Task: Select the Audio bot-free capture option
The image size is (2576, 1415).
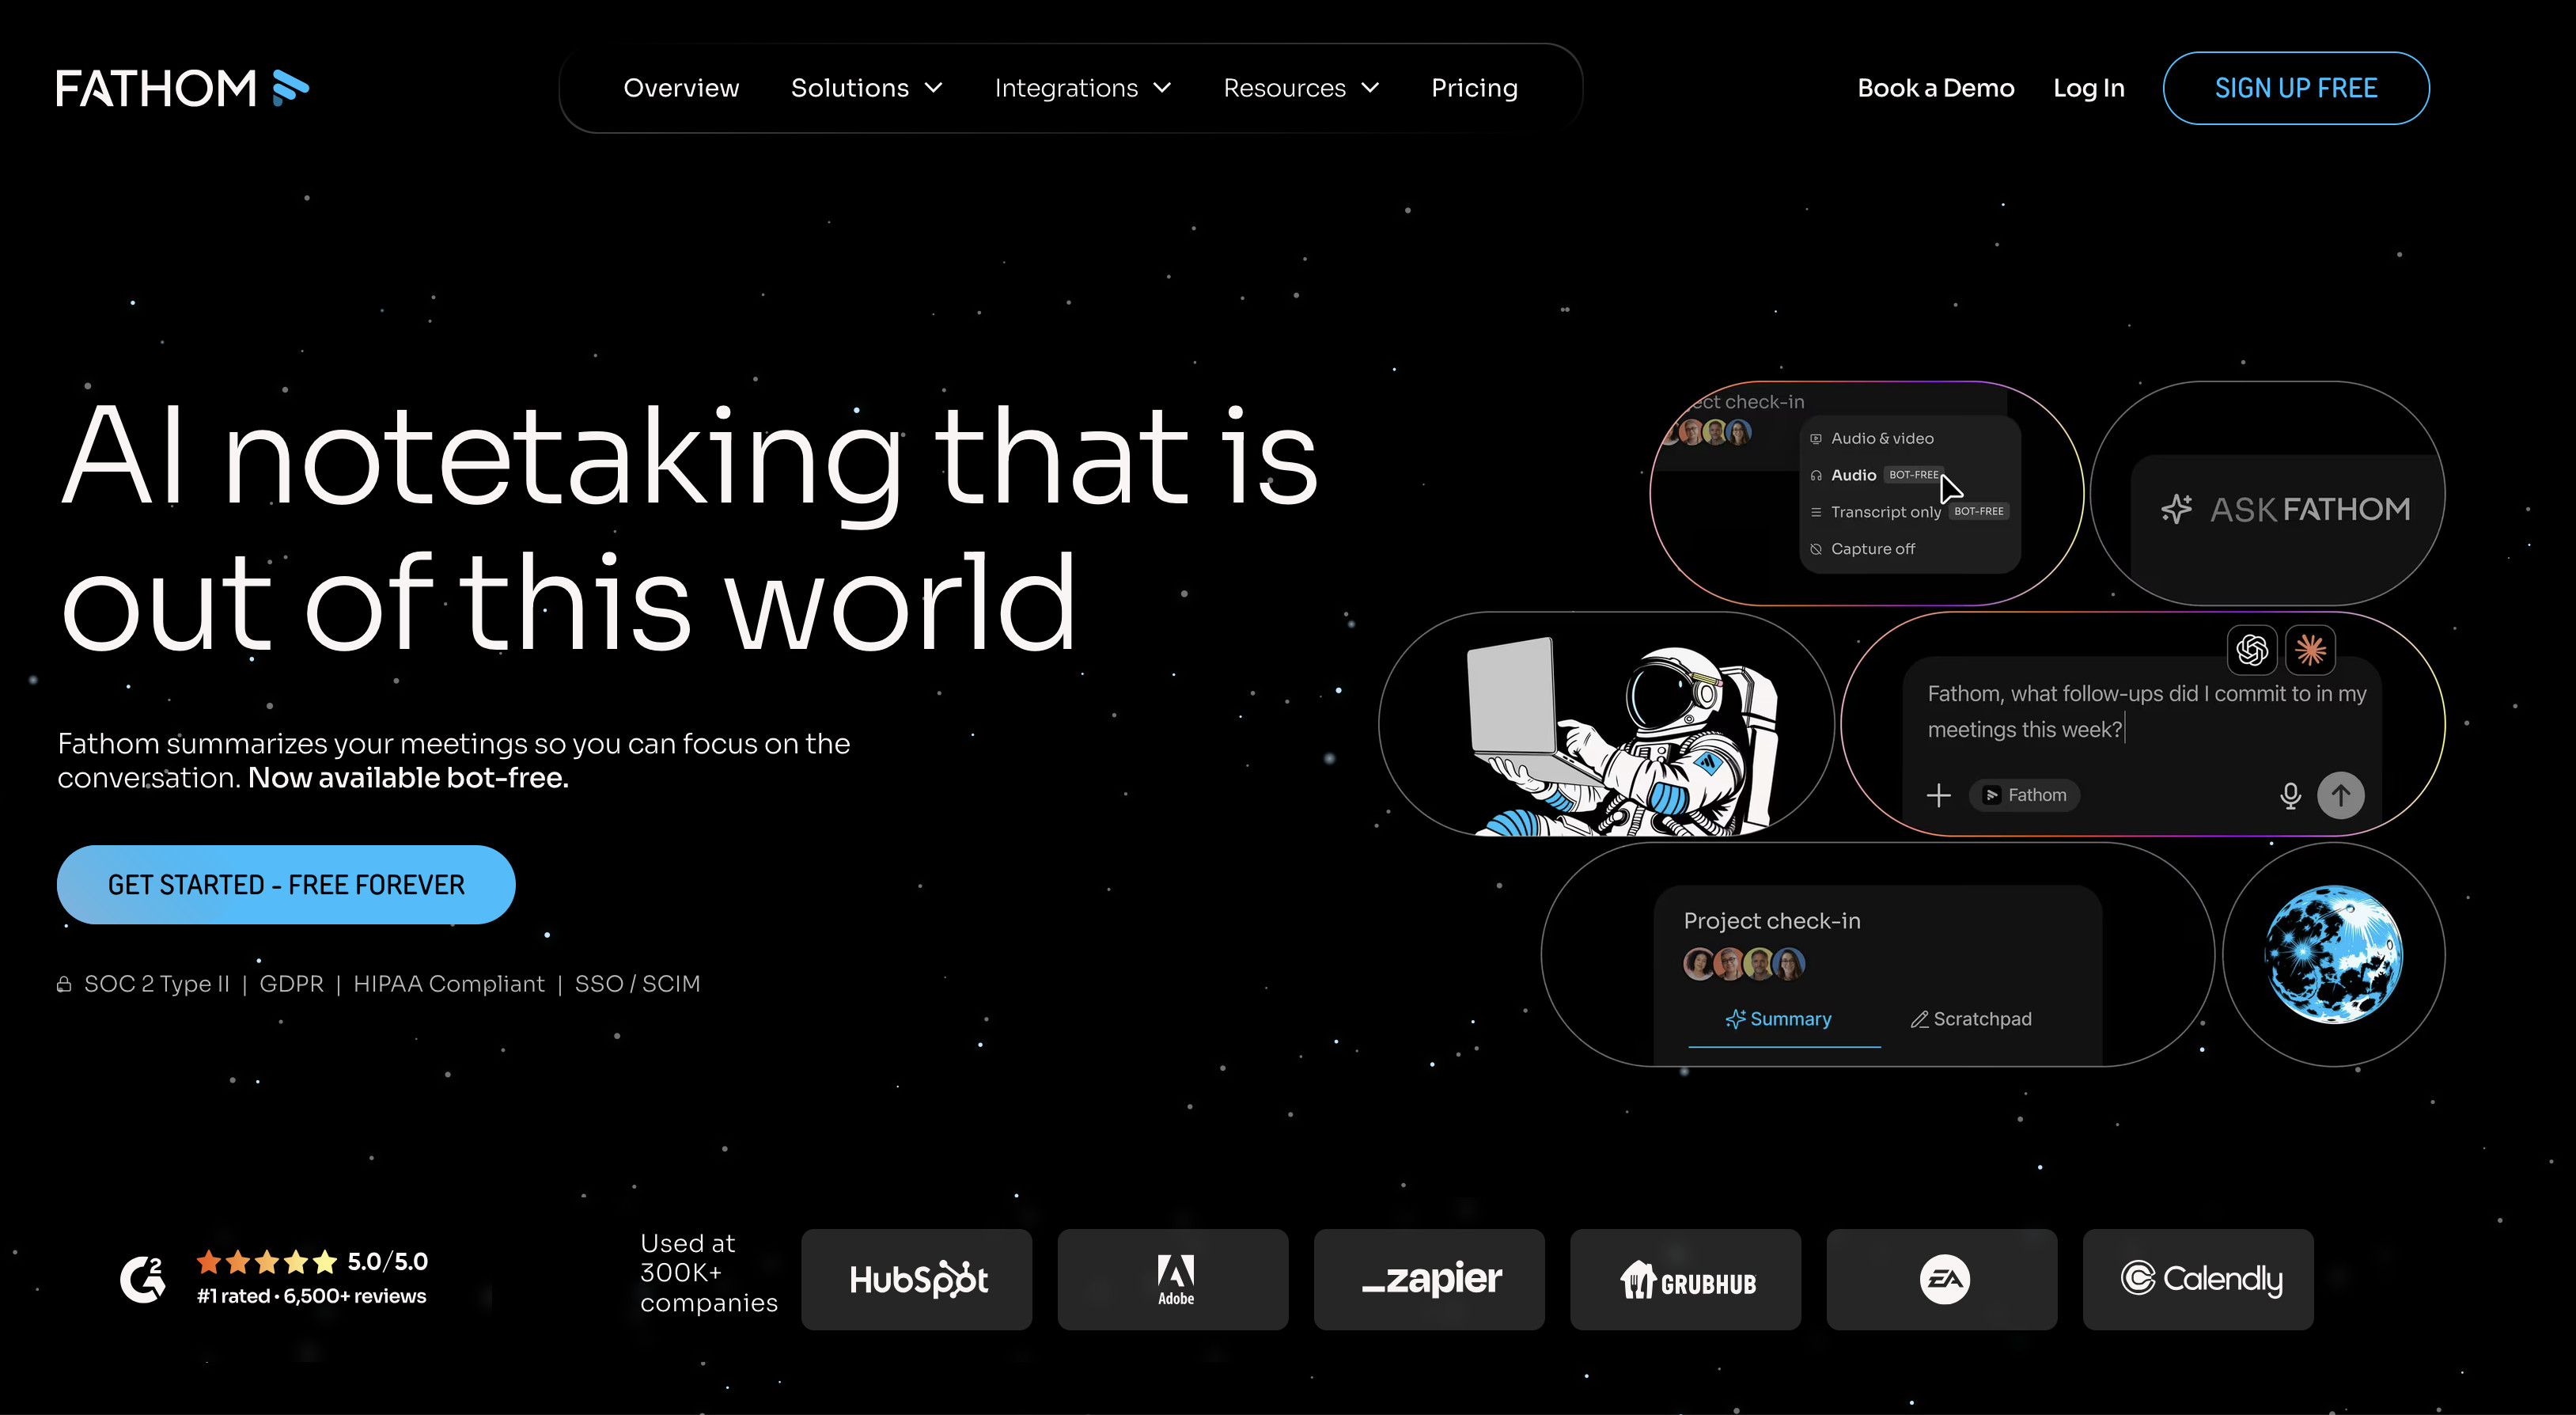Action: click(x=1876, y=475)
